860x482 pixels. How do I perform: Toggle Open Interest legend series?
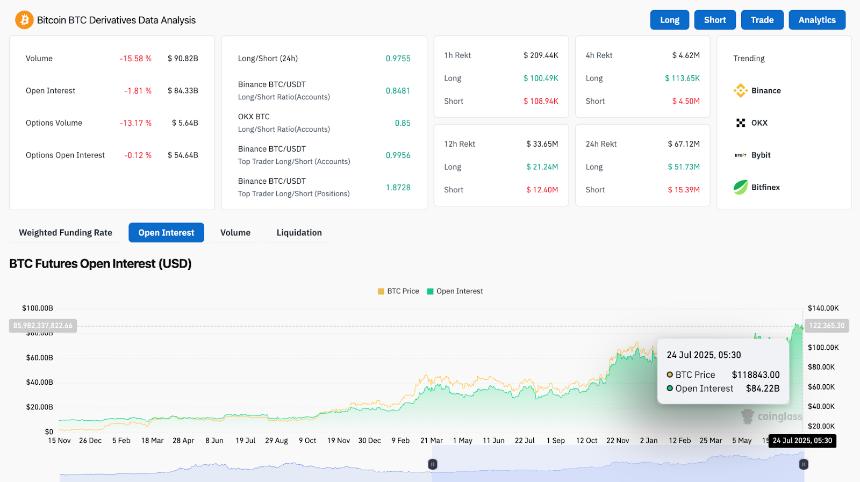455,291
